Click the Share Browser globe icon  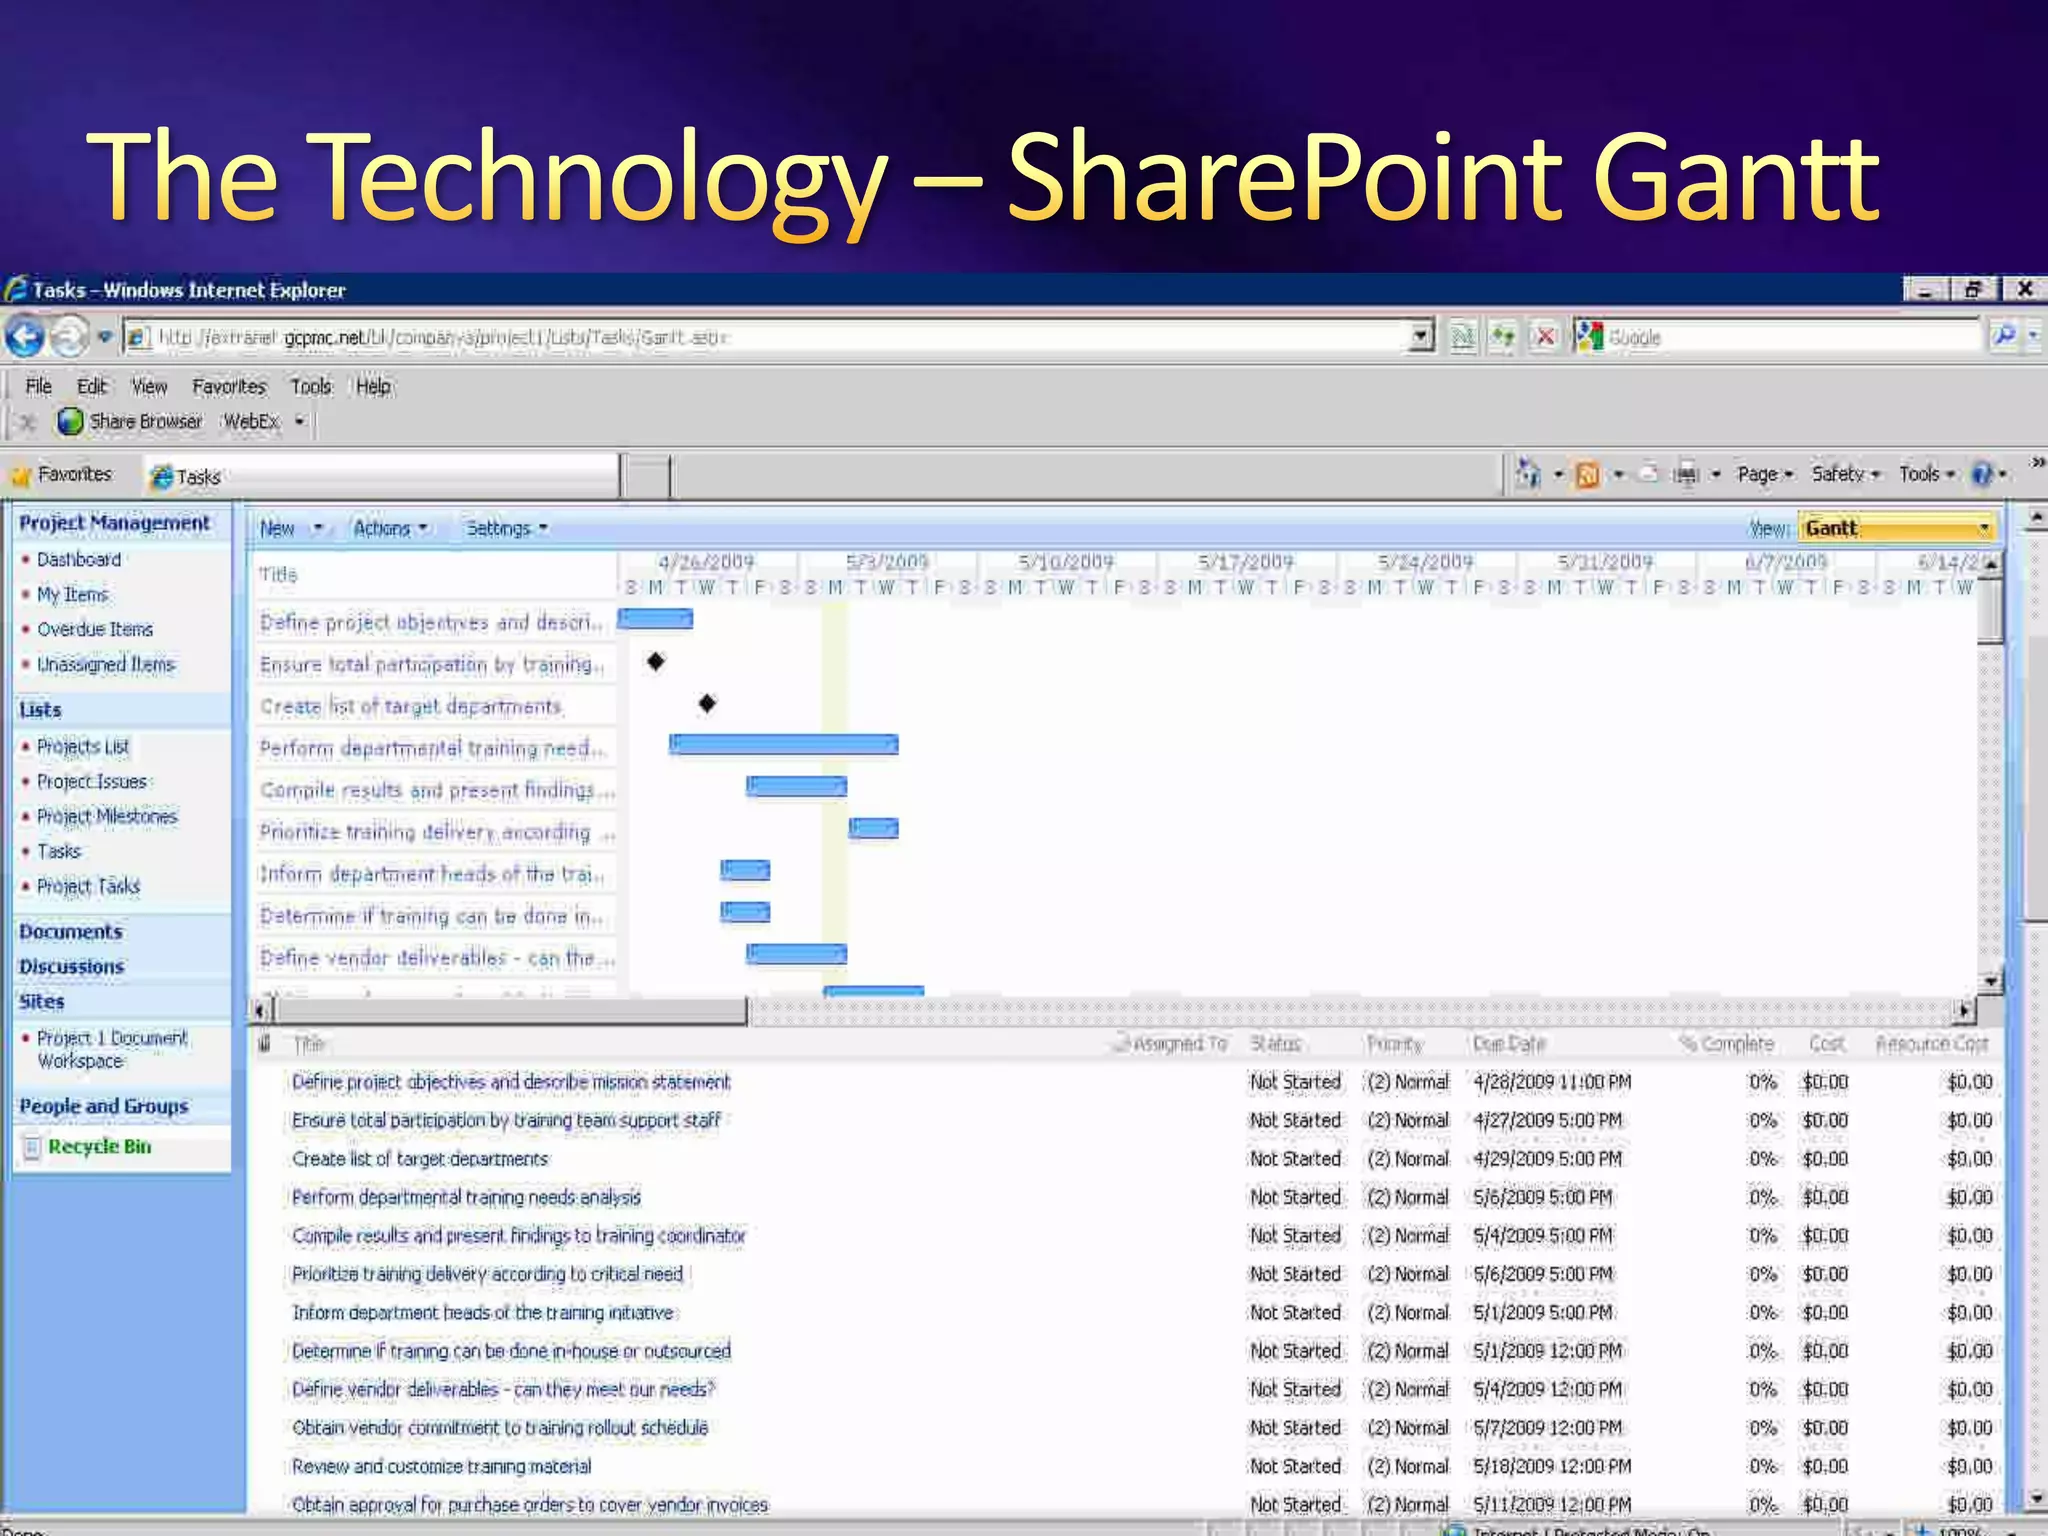click(70, 422)
